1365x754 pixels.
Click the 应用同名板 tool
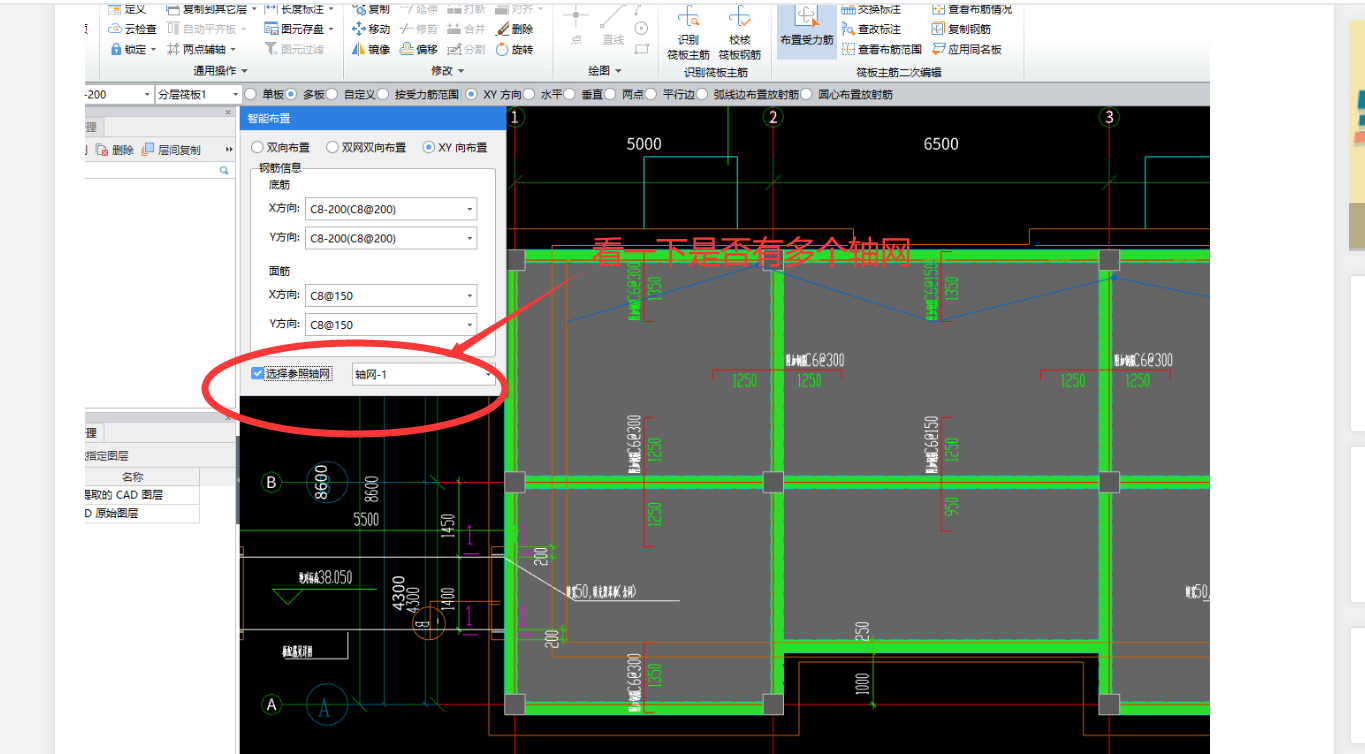[967, 49]
